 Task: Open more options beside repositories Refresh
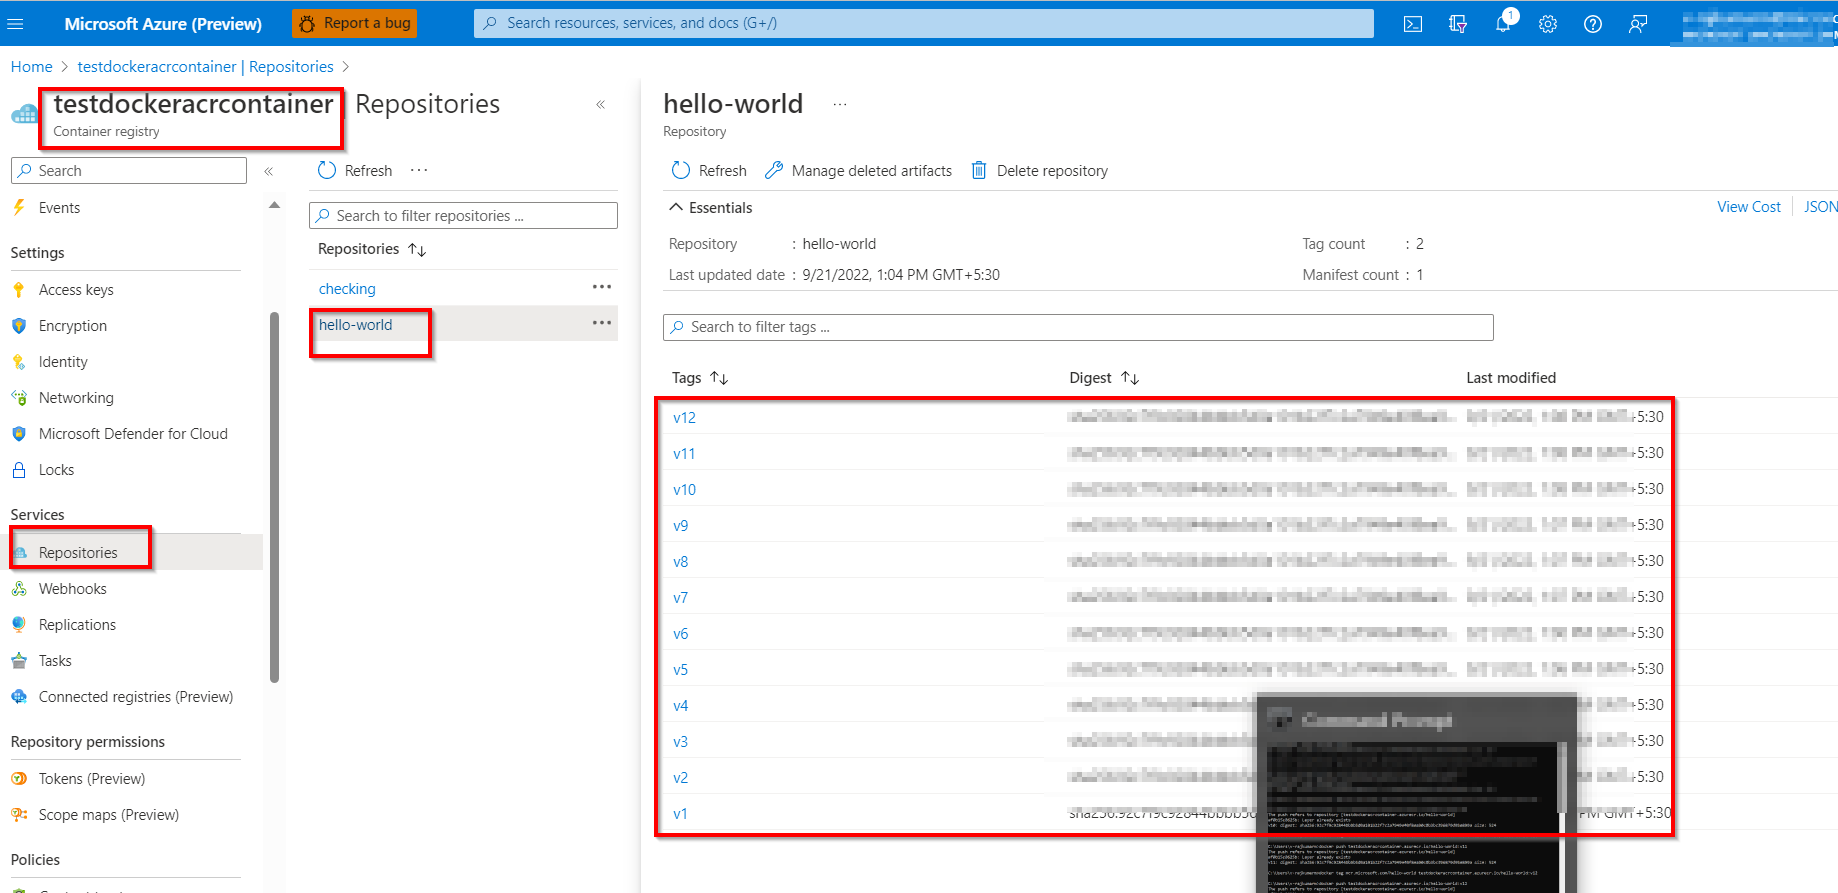[419, 170]
